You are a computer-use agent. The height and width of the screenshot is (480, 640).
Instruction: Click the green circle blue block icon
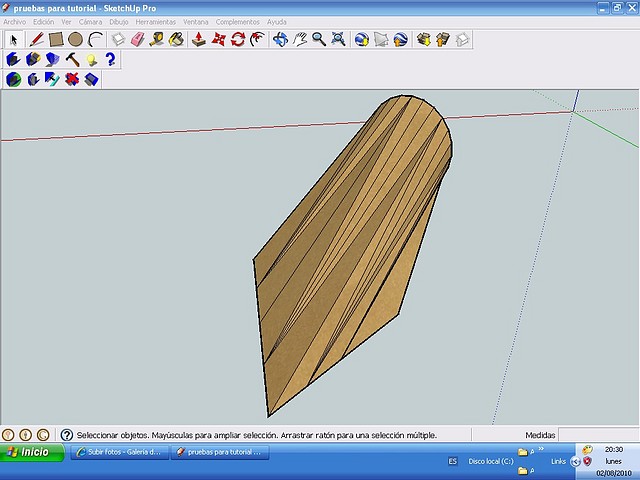click(13, 79)
